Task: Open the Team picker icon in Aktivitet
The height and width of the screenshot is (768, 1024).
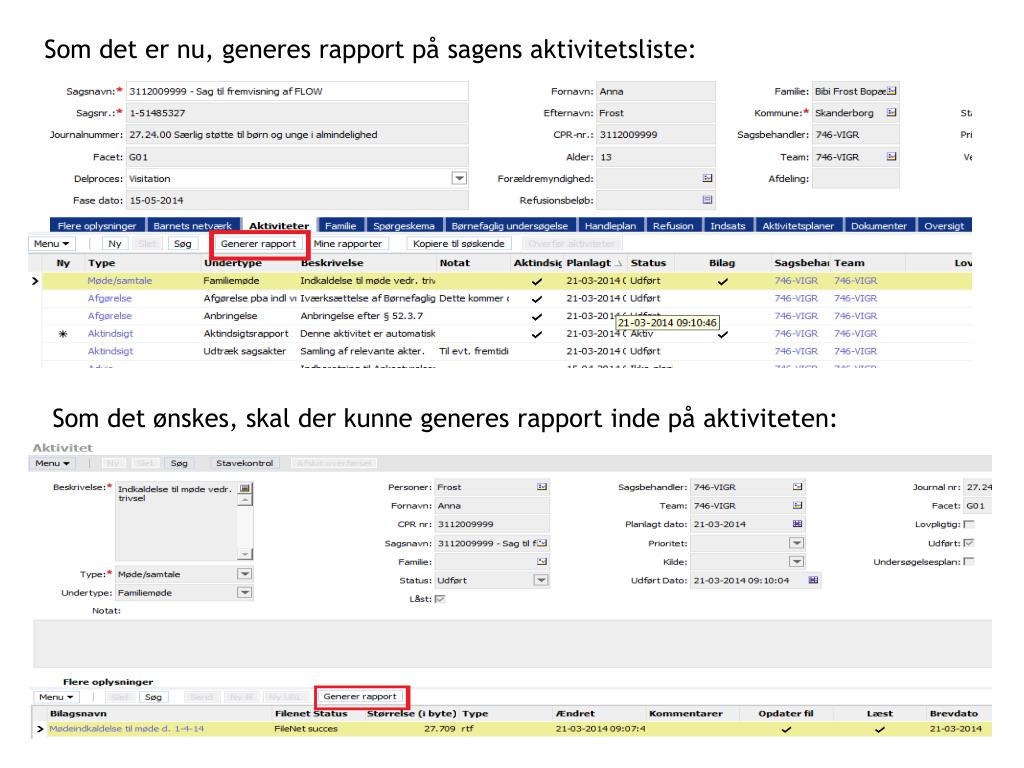Action: [x=797, y=505]
